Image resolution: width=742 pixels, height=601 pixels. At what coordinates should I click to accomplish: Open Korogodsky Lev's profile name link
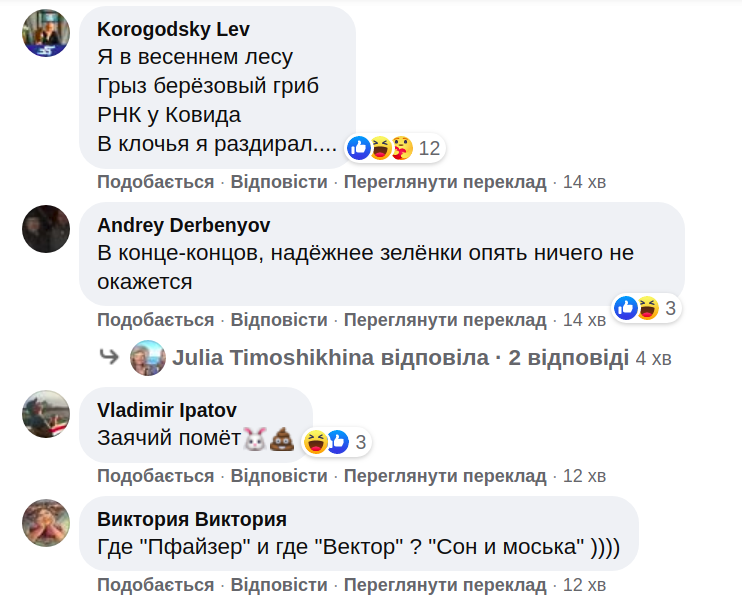click(x=173, y=29)
